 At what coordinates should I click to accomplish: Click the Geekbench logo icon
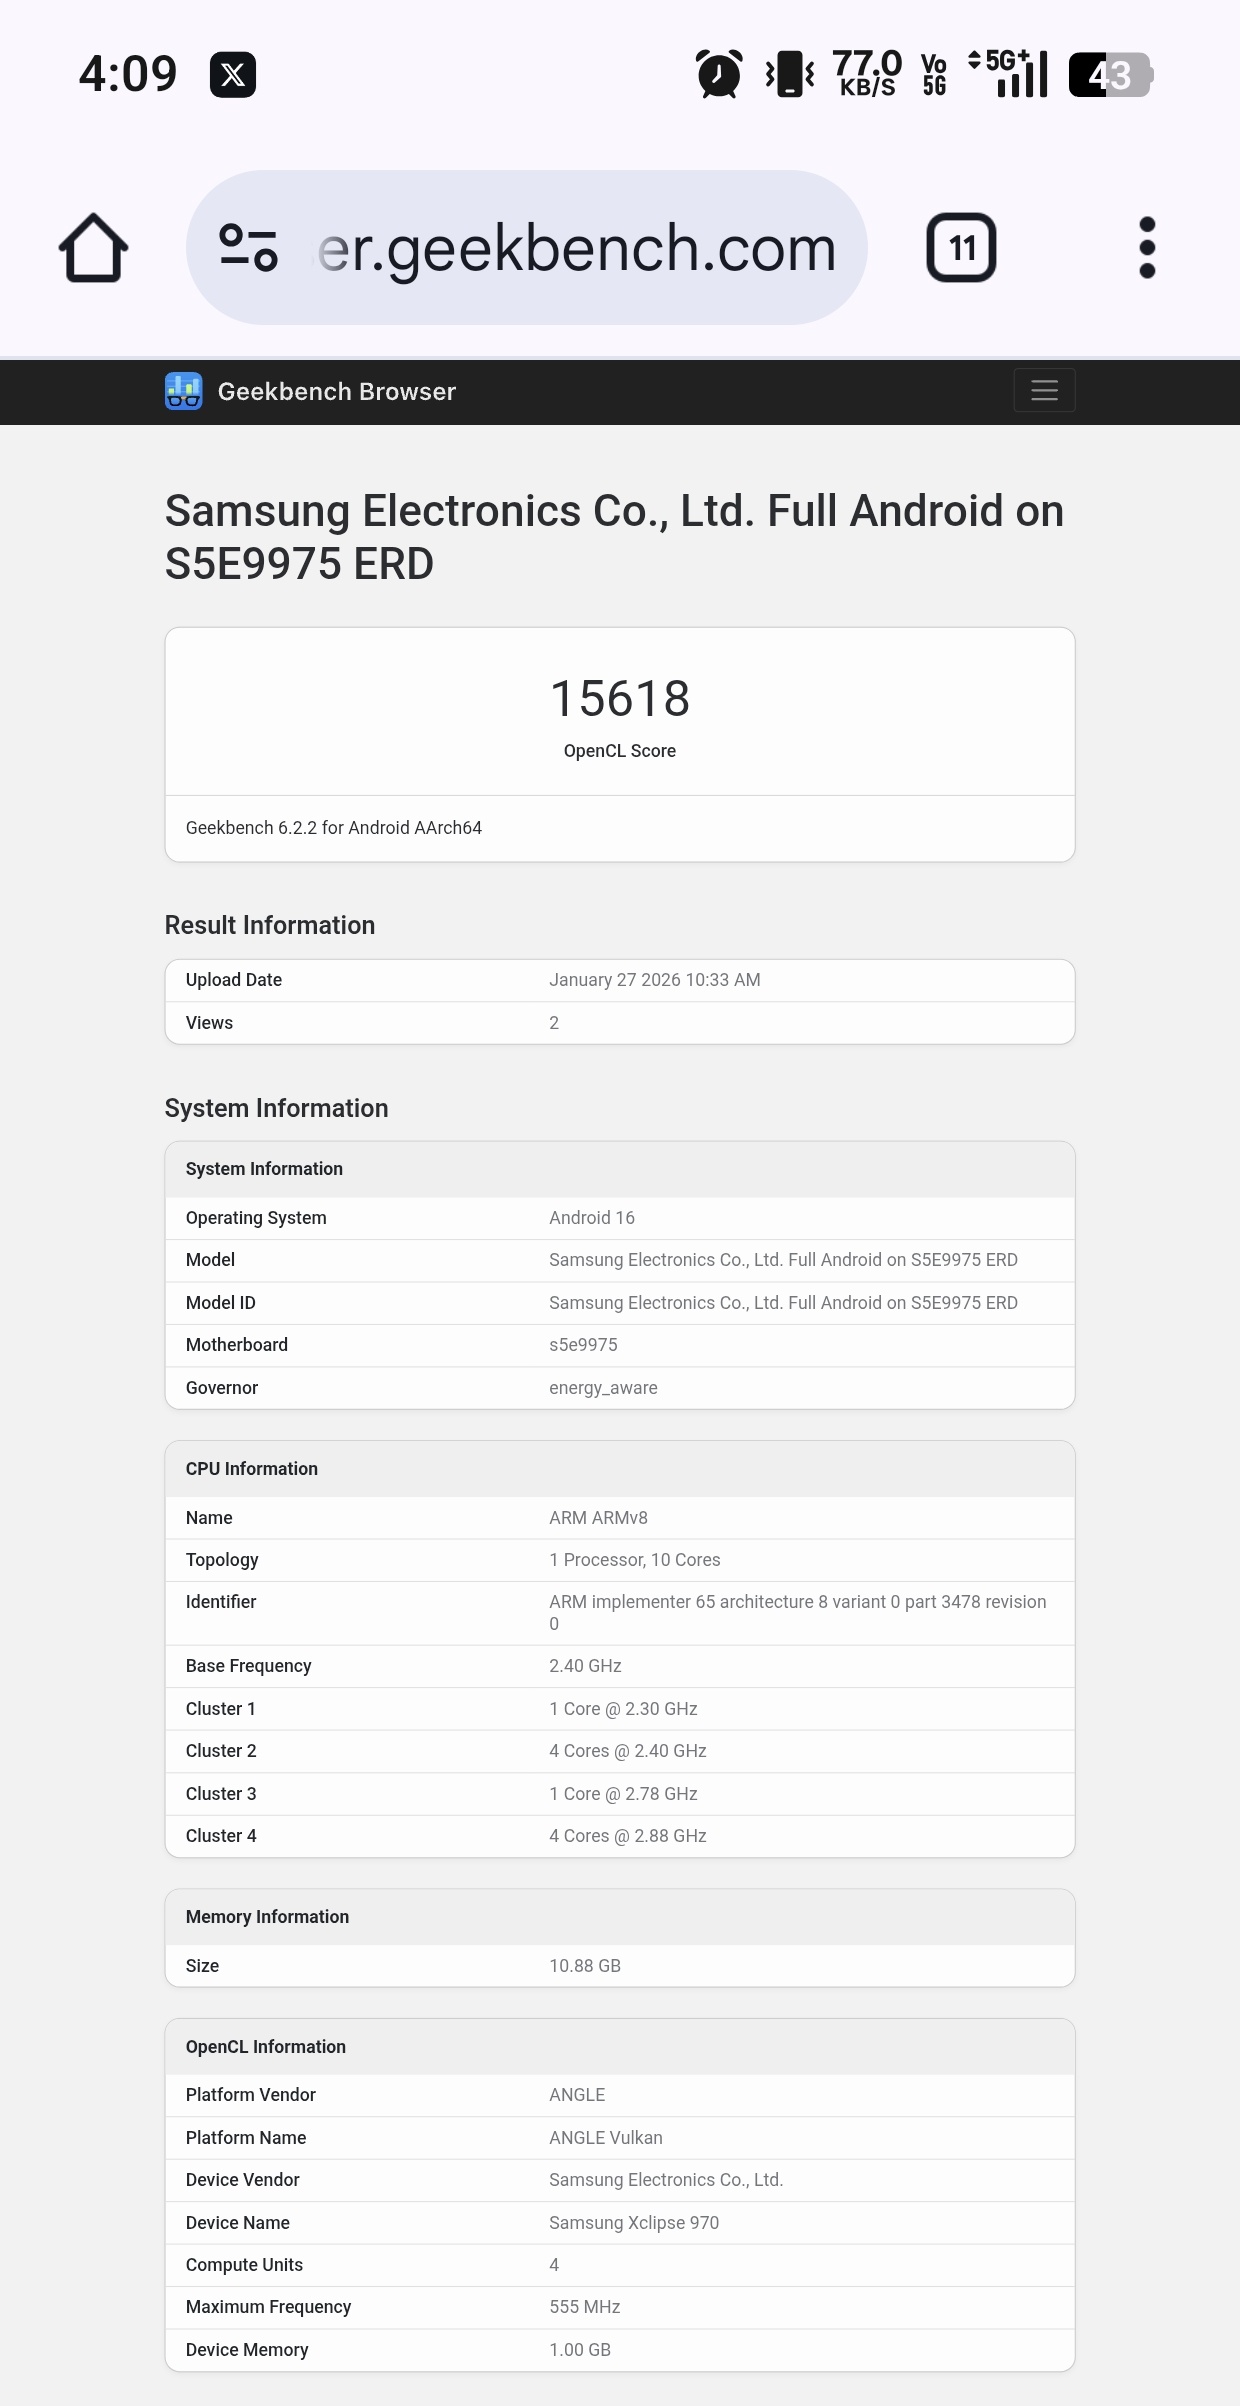(184, 391)
